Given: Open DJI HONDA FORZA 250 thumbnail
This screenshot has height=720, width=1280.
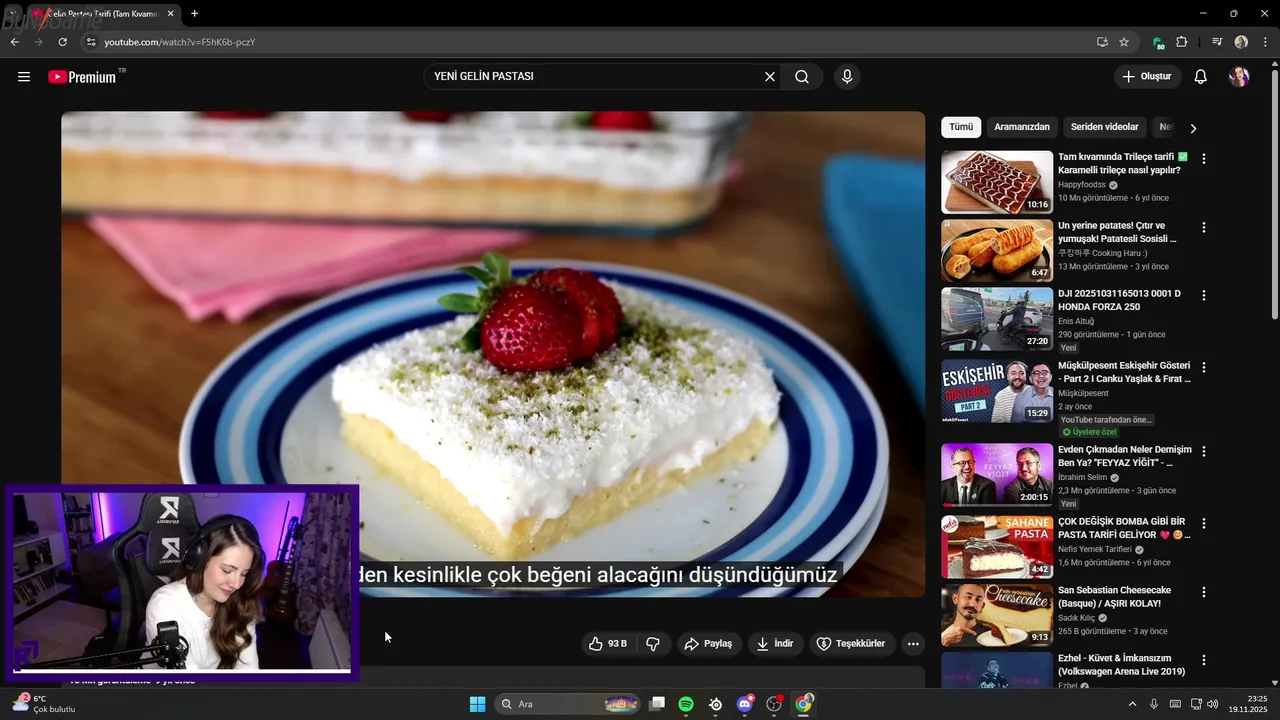Looking at the screenshot, I should tap(997, 319).
